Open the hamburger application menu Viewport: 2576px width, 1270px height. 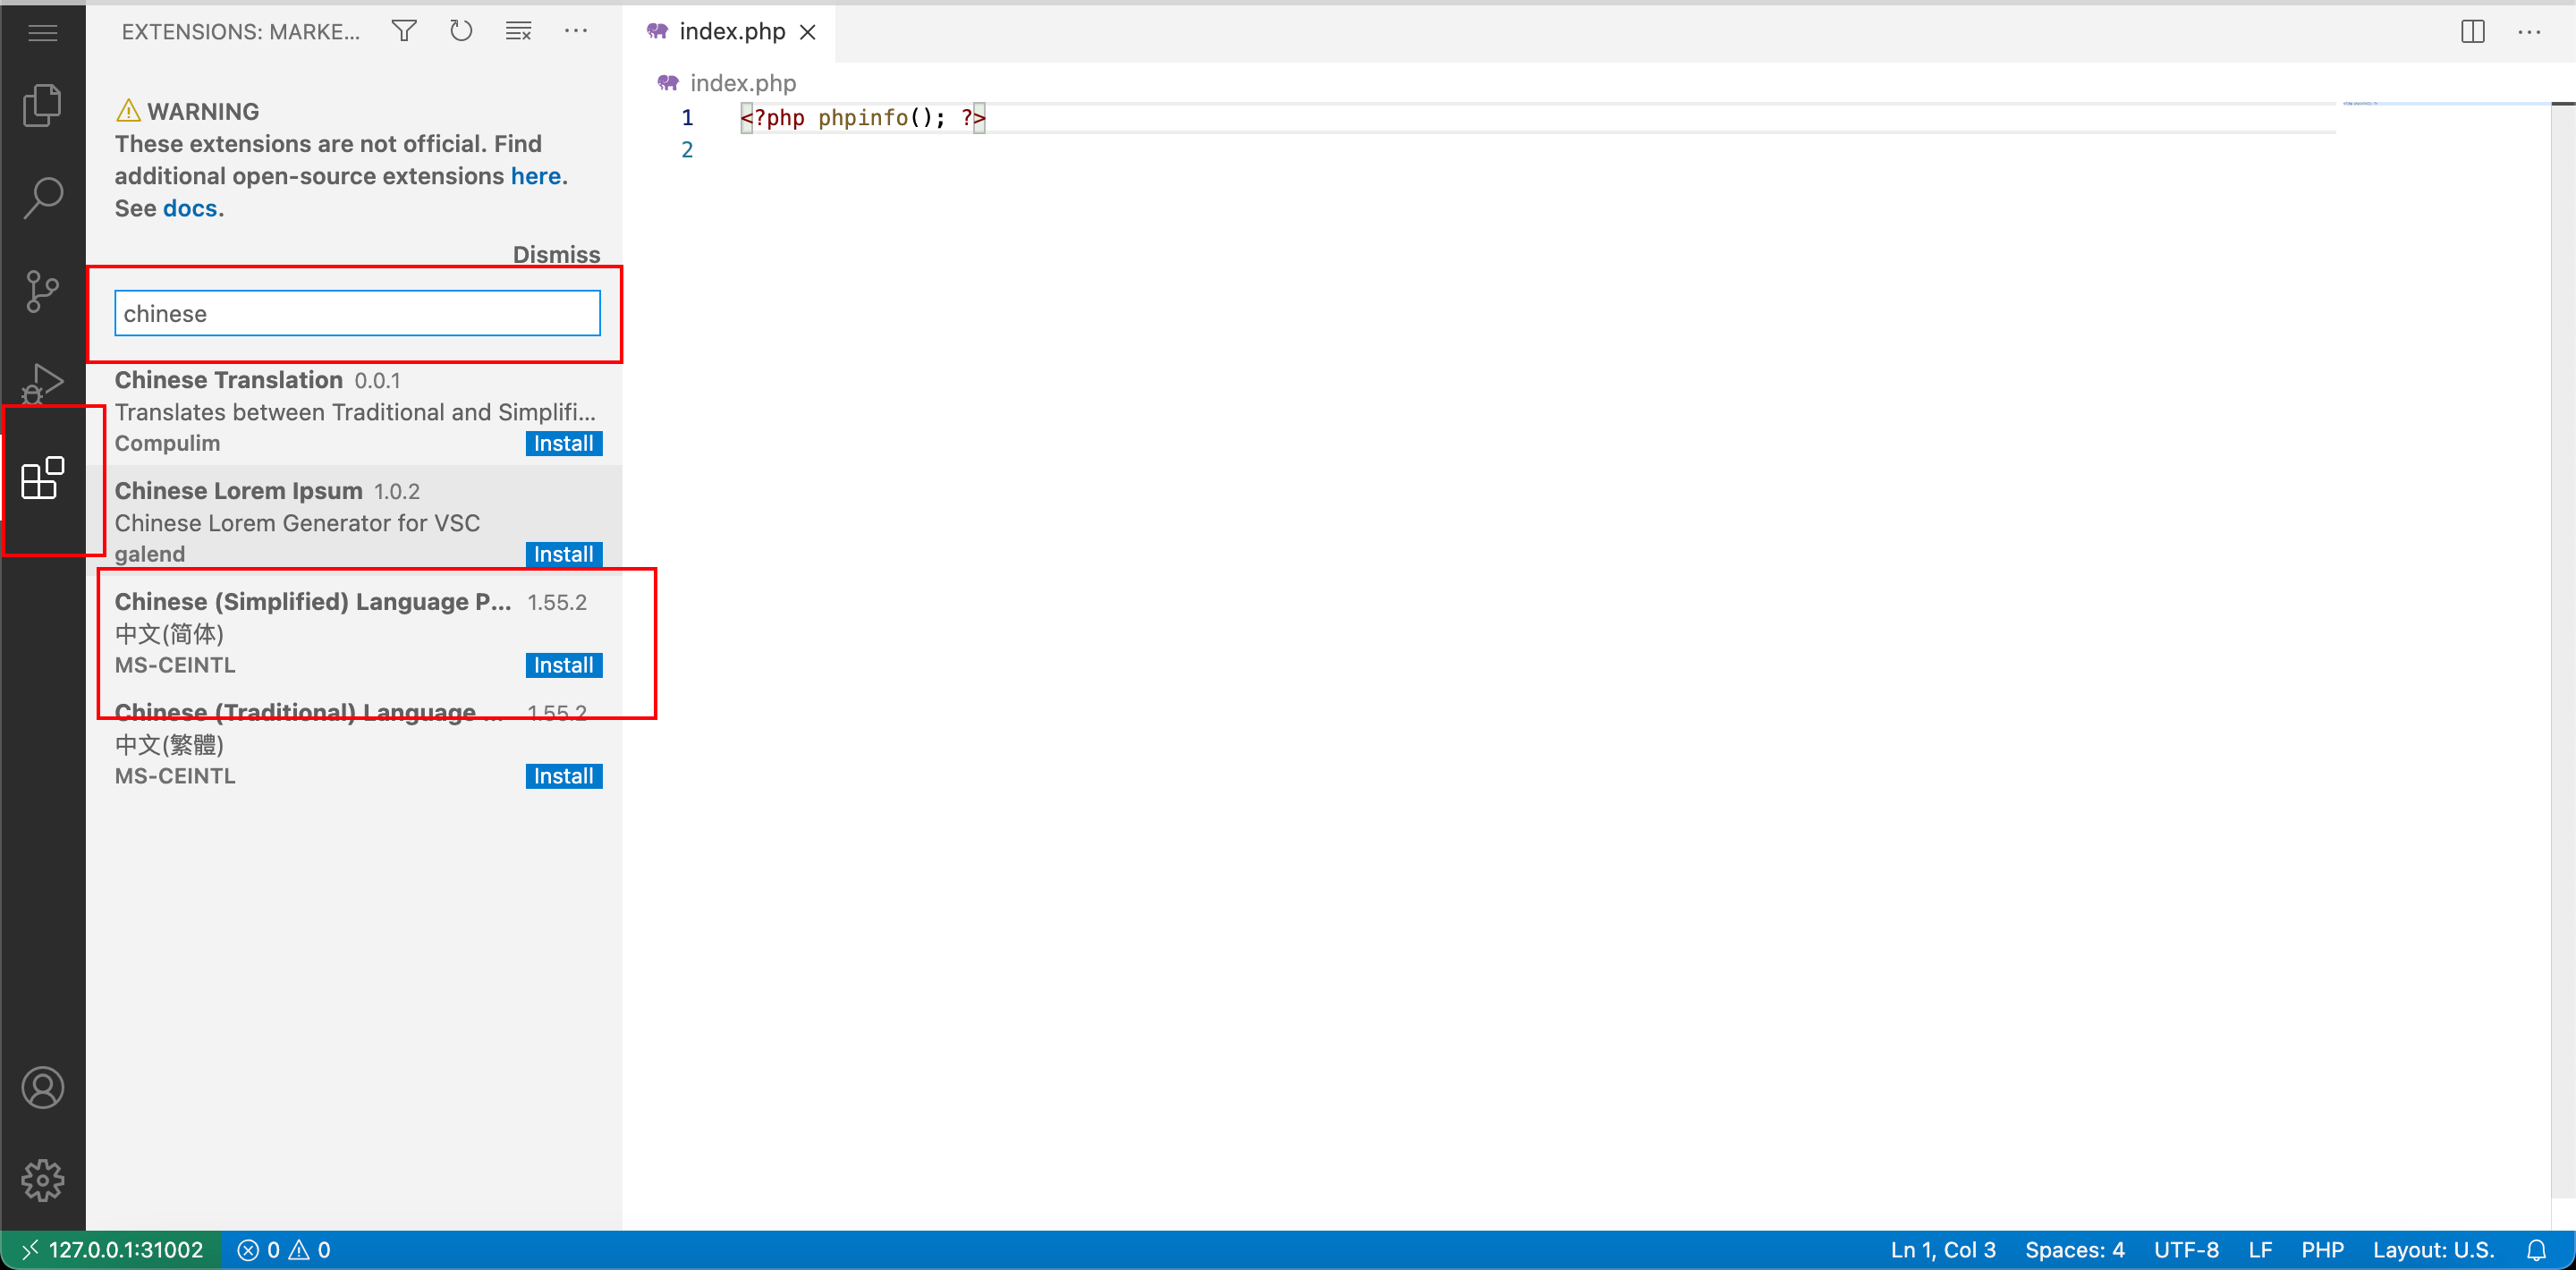[42, 33]
